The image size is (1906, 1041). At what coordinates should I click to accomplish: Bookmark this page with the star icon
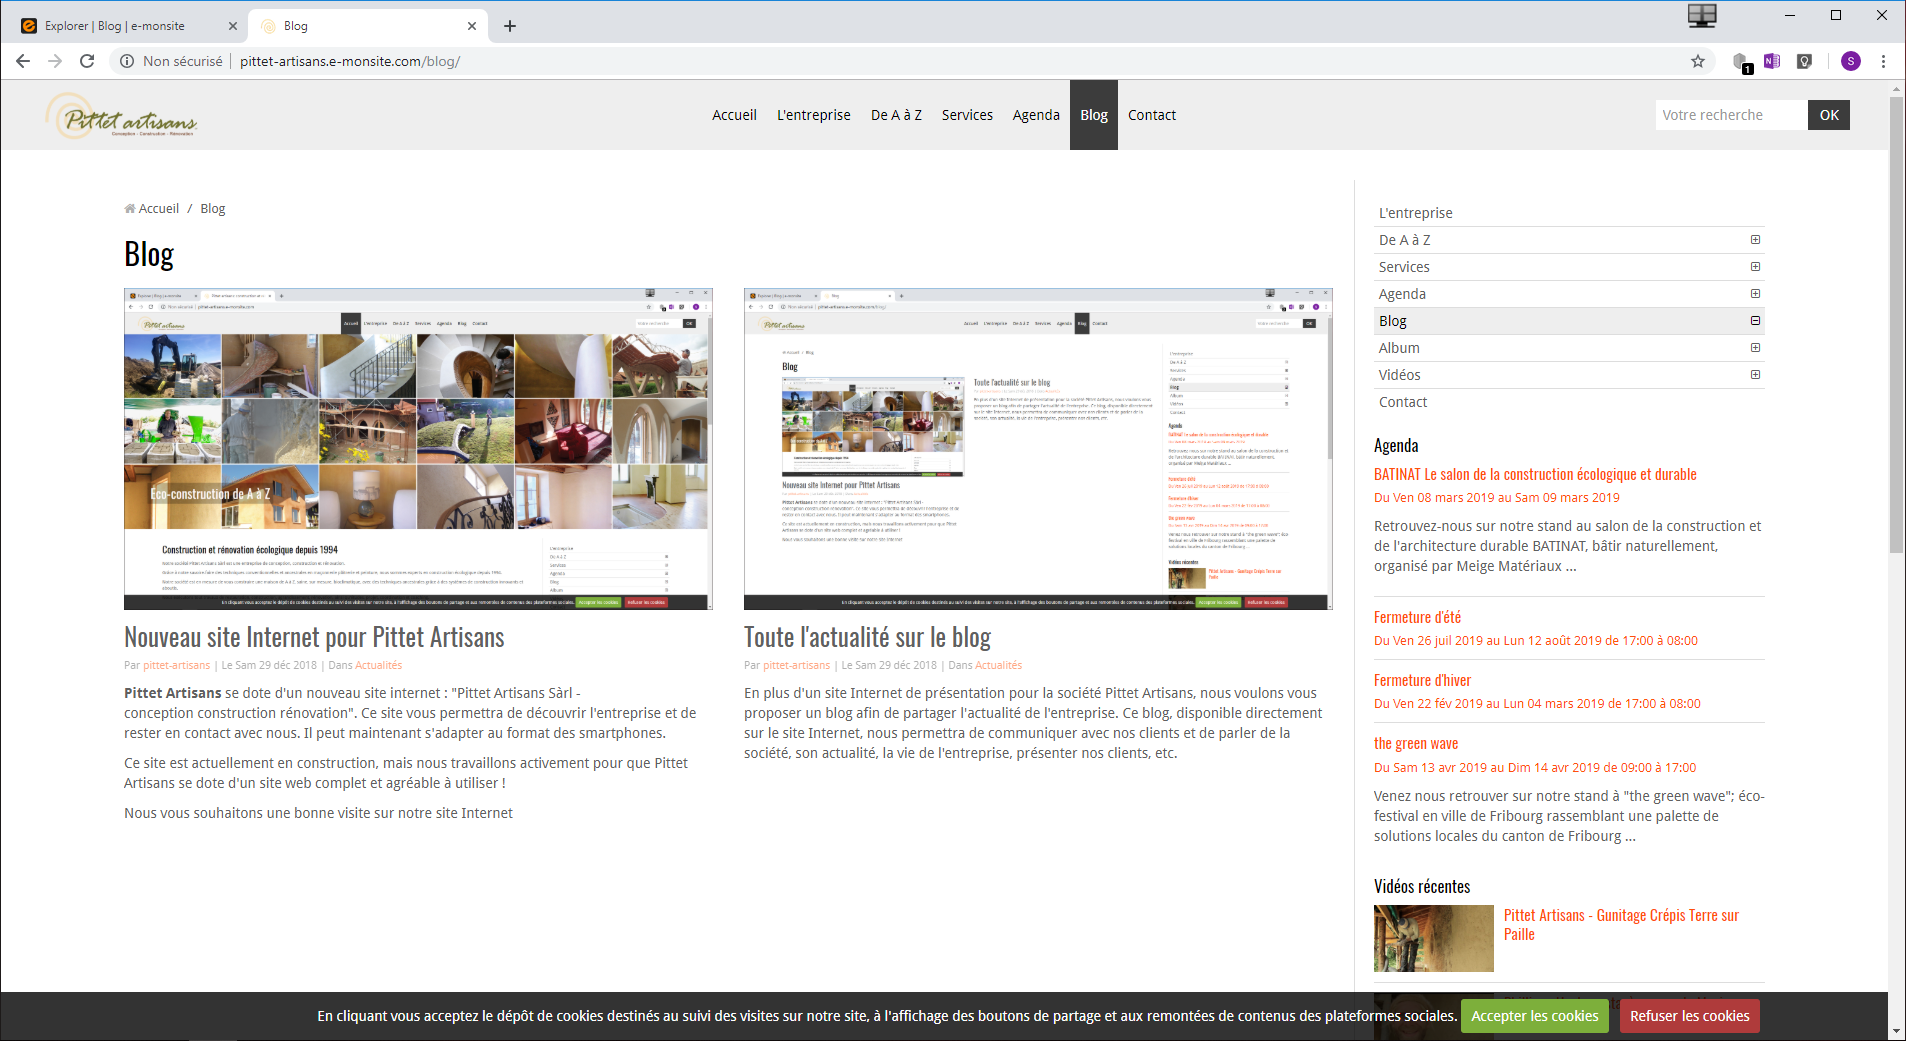(1698, 61)
